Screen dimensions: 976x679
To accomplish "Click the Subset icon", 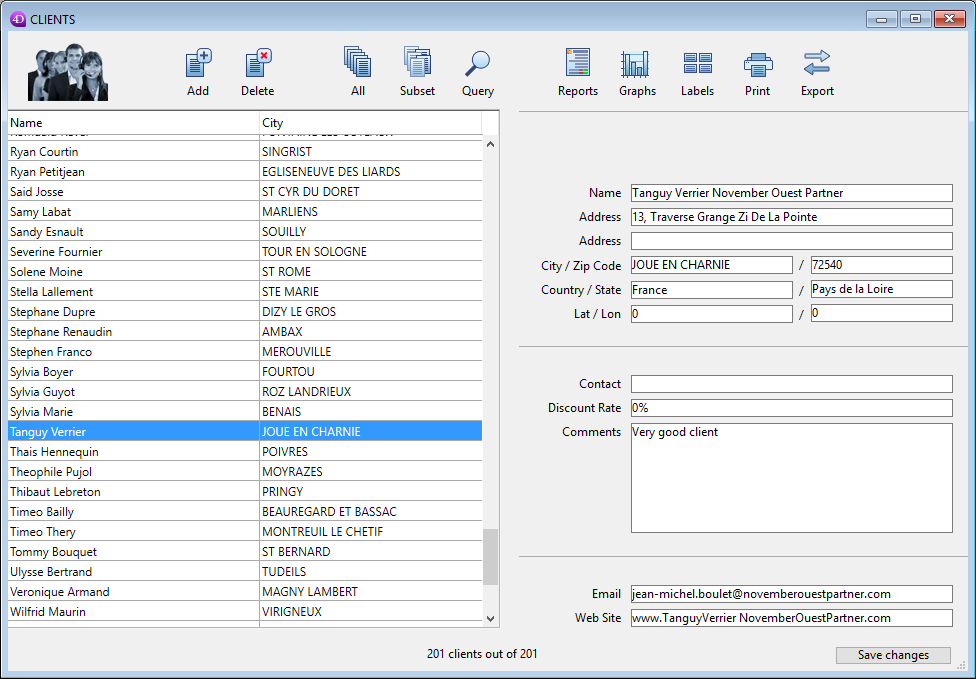I will click(x=417, y=63).
